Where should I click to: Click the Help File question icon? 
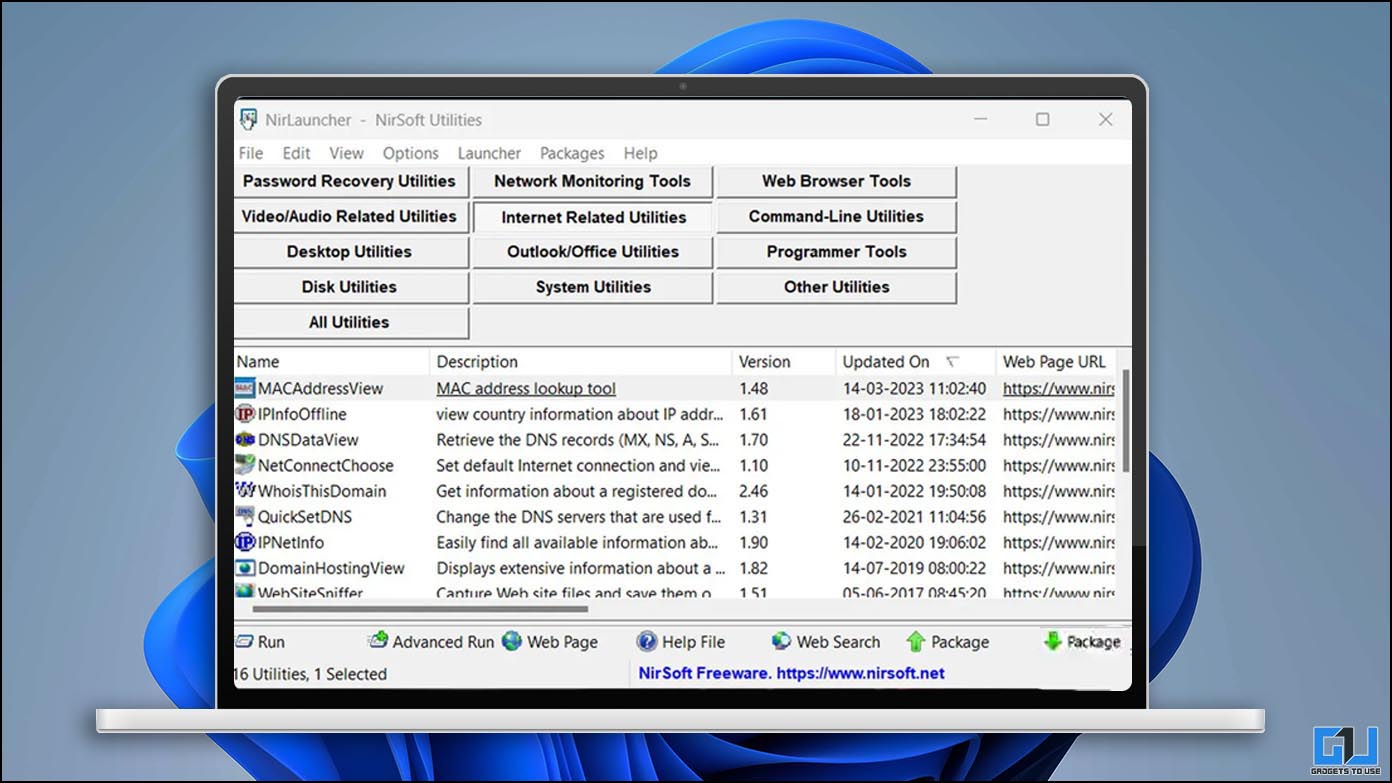[647, 641]
